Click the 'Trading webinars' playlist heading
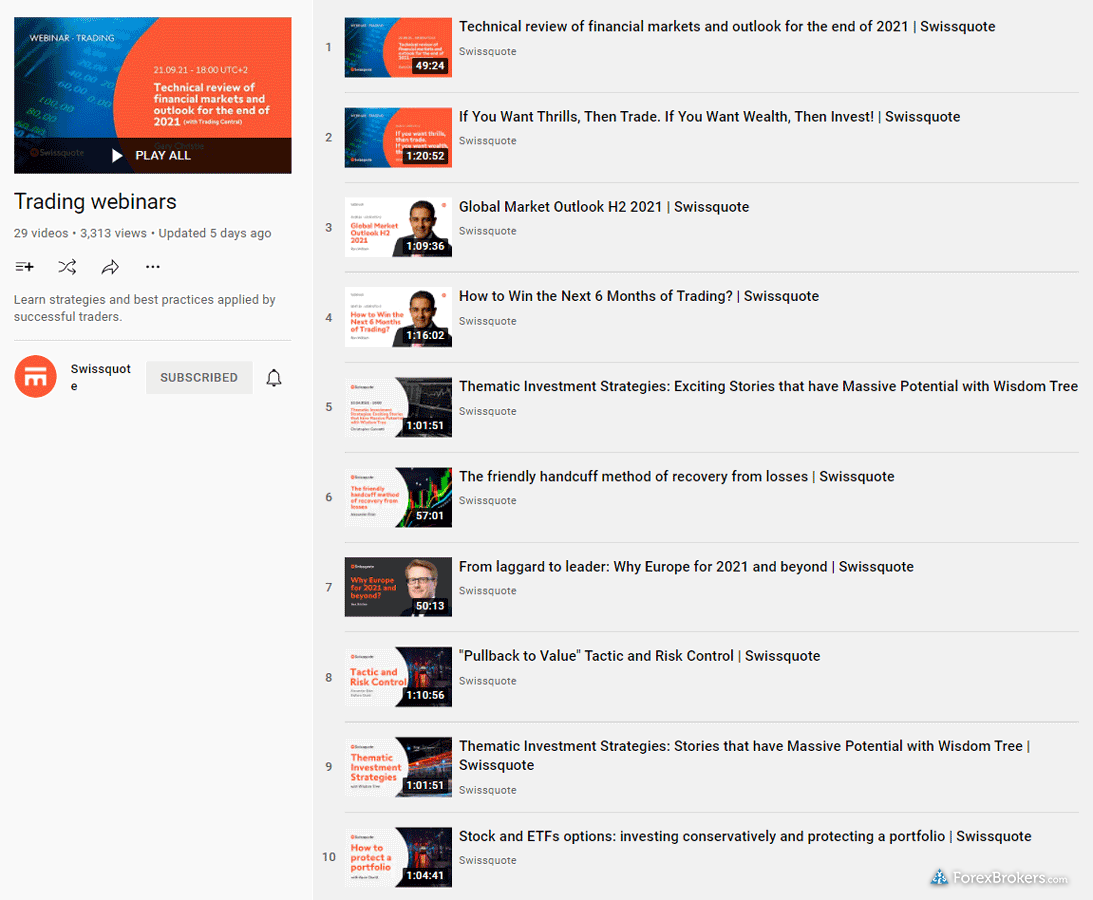This screenshot has height=900, width=1093. click(95, 201)
